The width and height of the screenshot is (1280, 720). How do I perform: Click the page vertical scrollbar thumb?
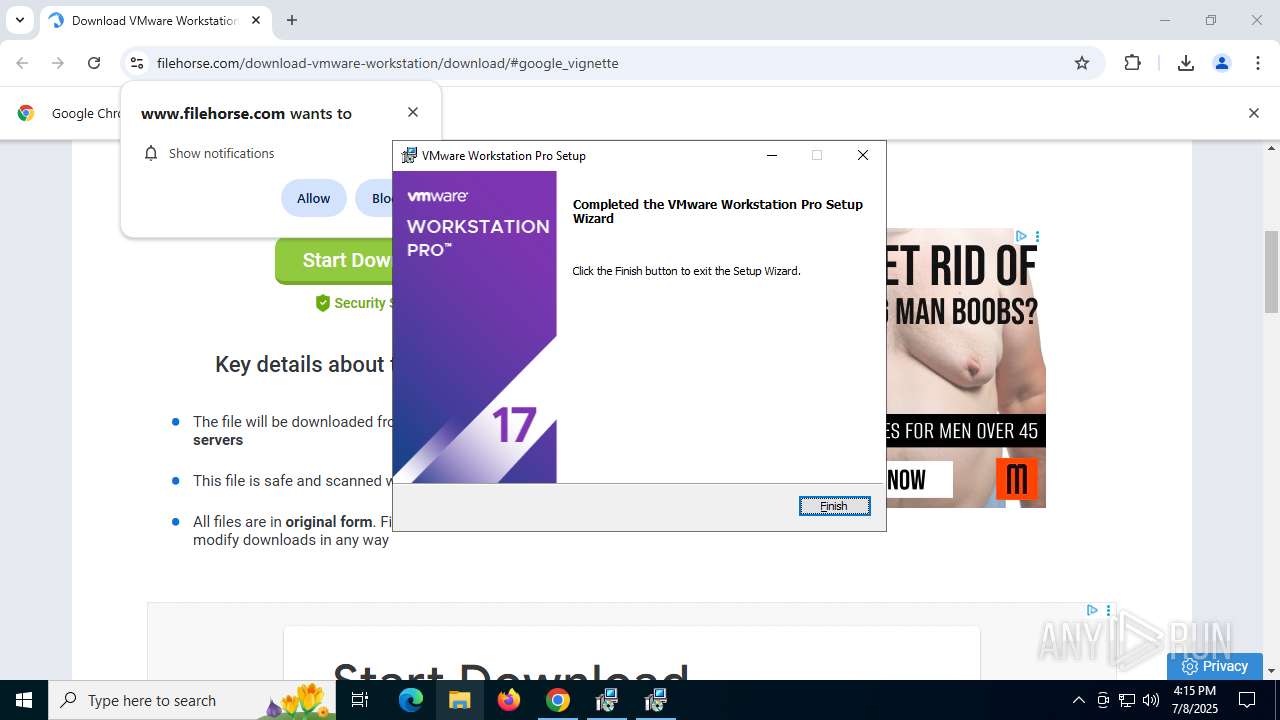pos(1272,272)
